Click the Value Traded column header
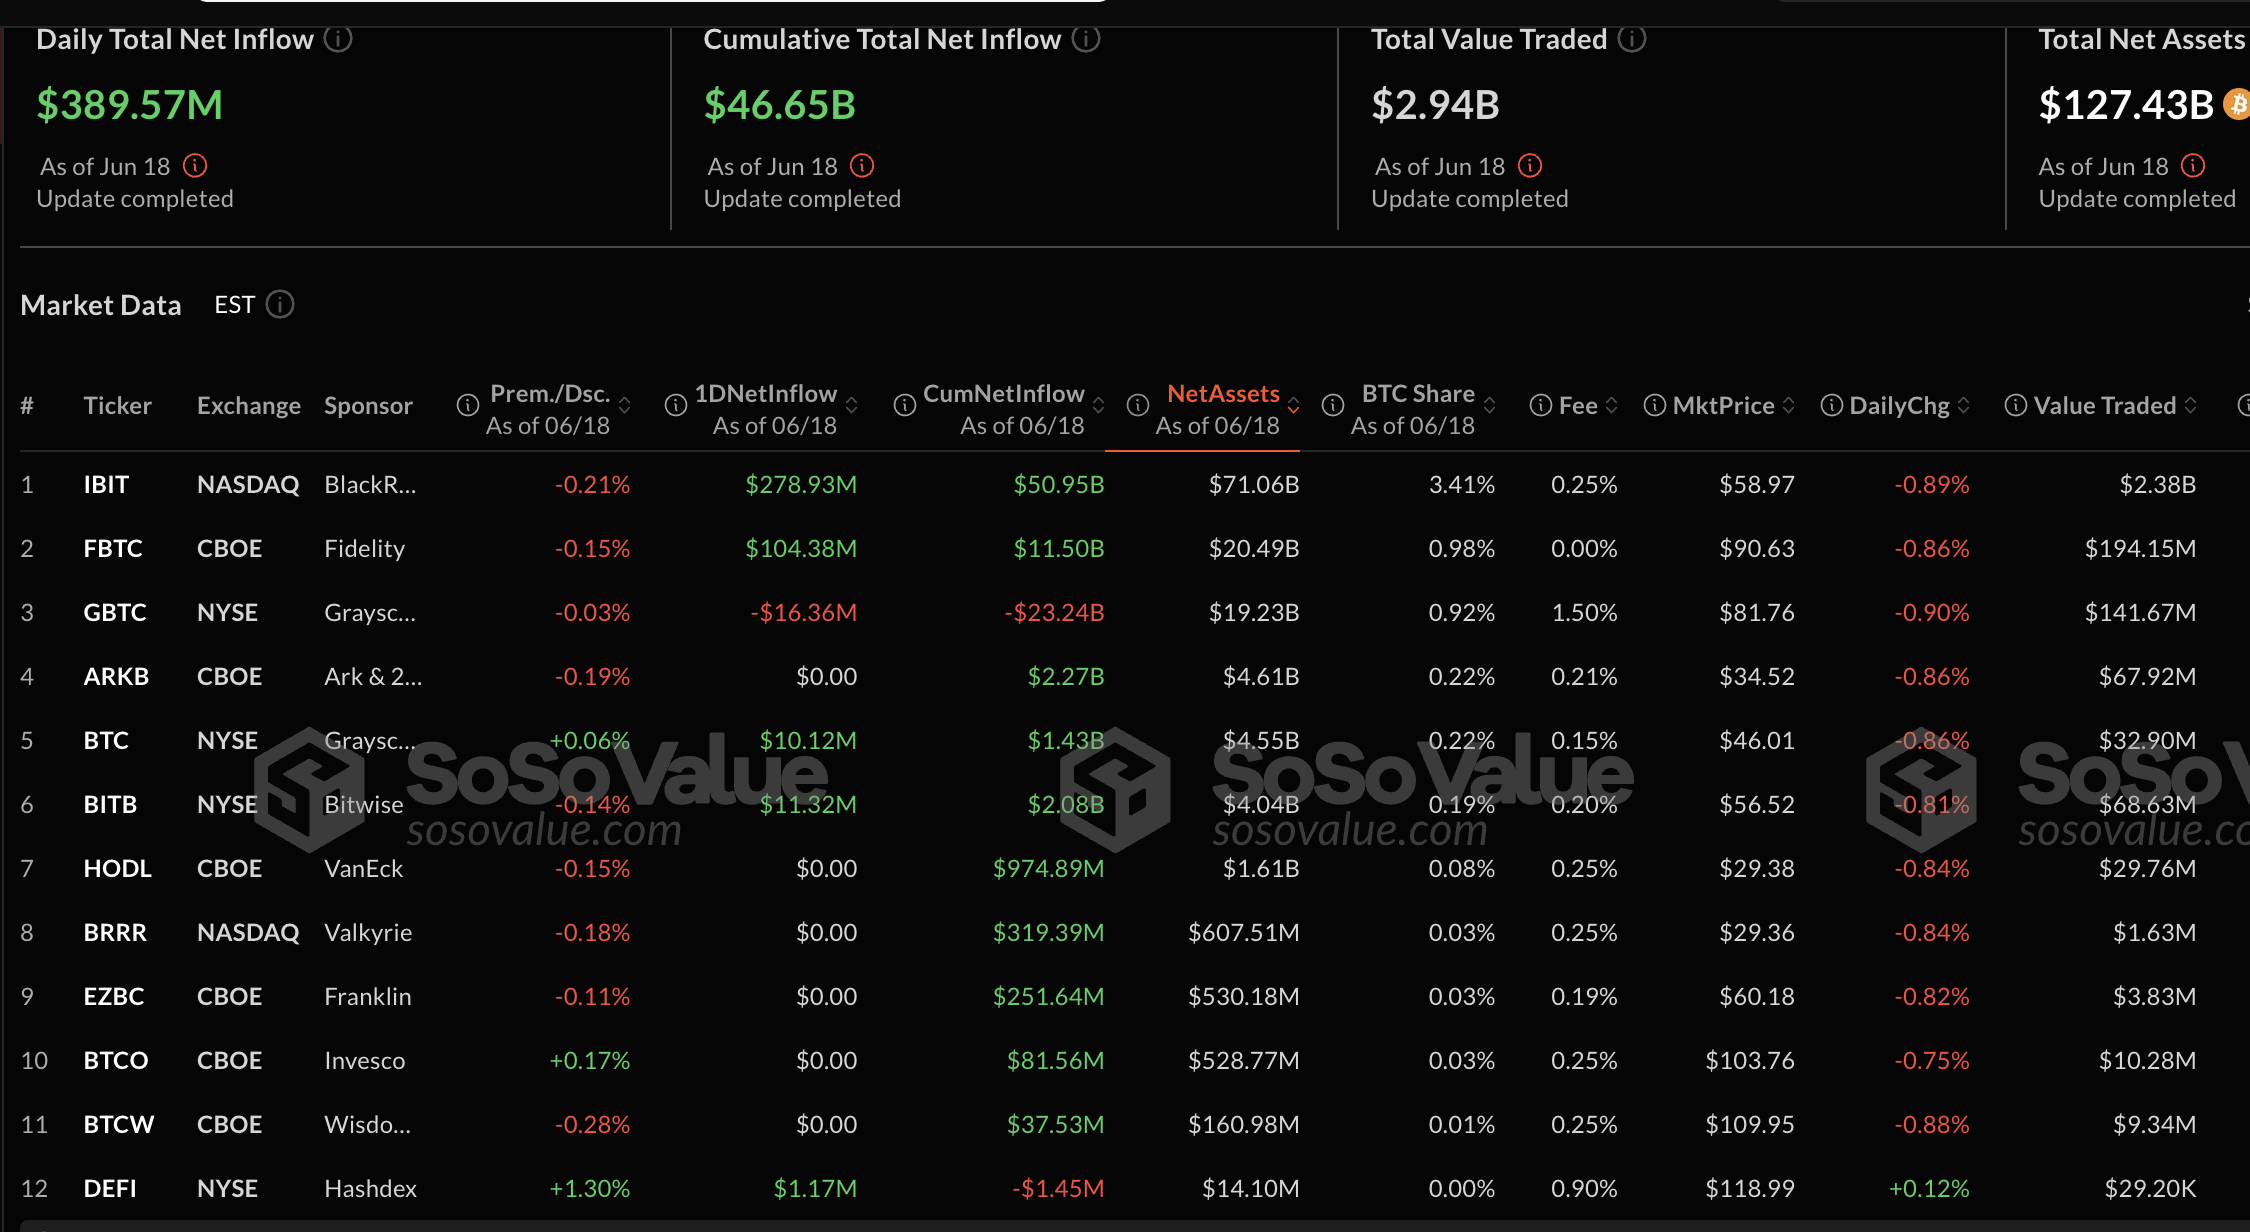The width and height of the screenshot is (2250, 1232). point(2104,405)
